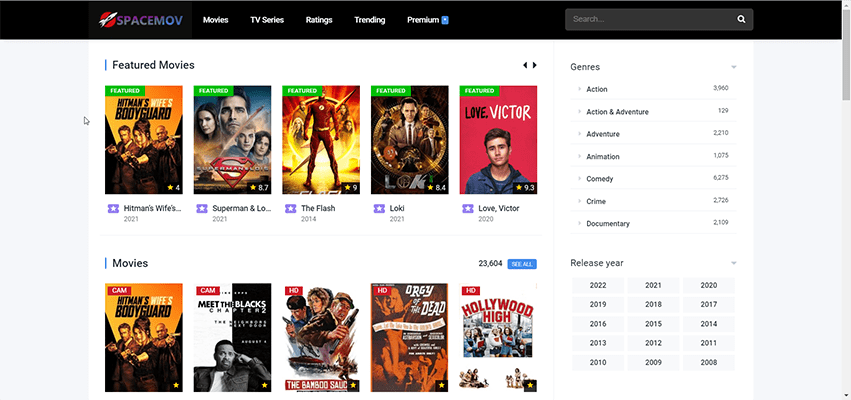Collapse the Release year section chevron
This screenshot has height=400, width=851.
(x=734, y=263)
